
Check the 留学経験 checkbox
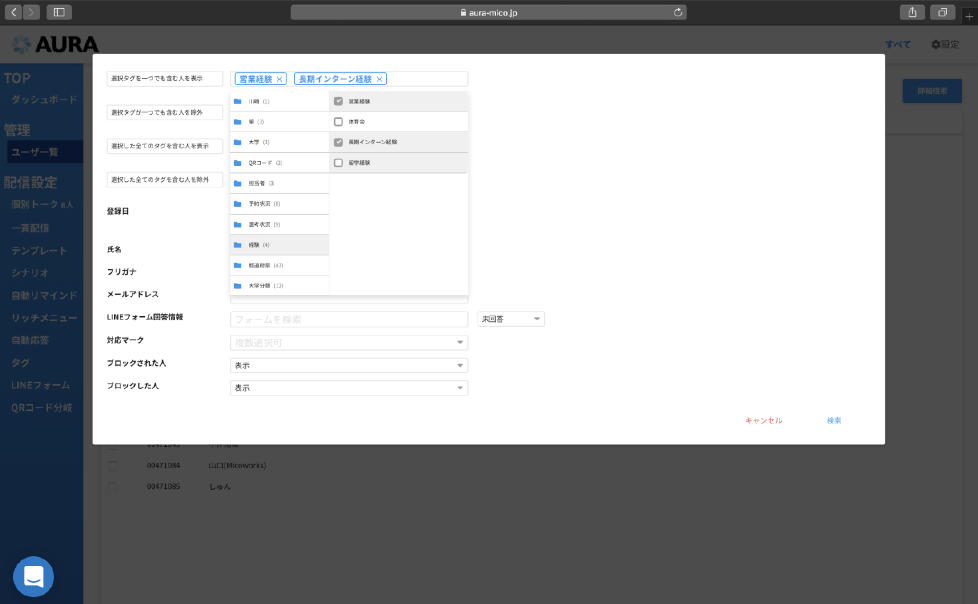[338, 163]
